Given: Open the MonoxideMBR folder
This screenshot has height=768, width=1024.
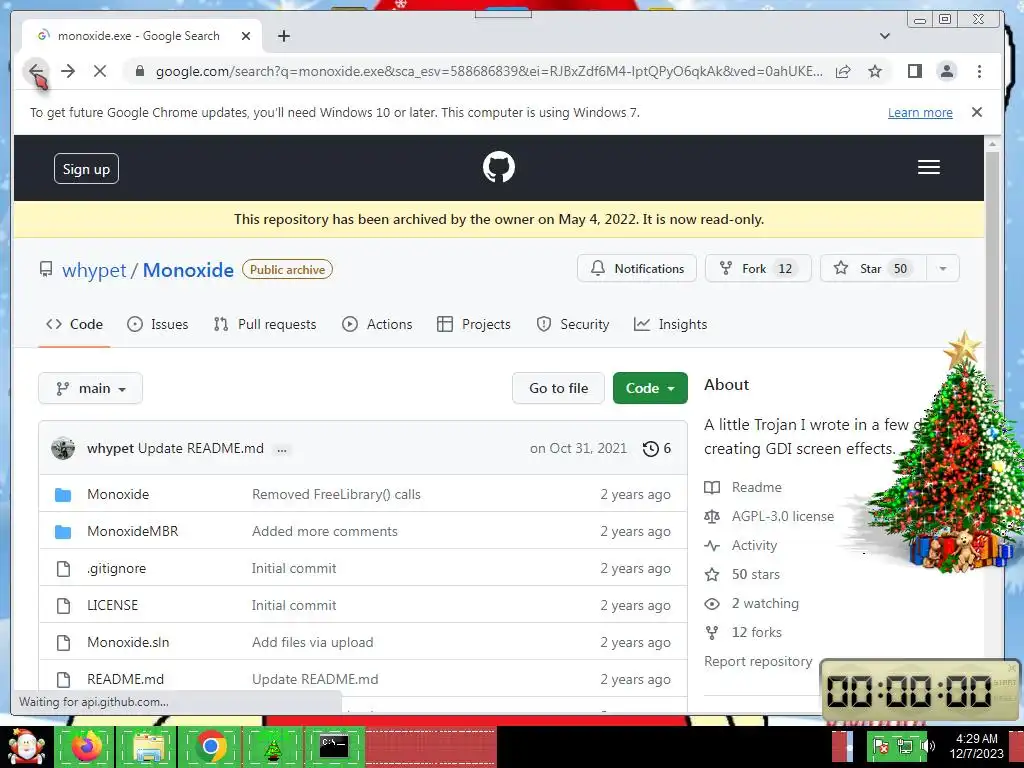Looking at the screenshot, I should pos(133,531).
